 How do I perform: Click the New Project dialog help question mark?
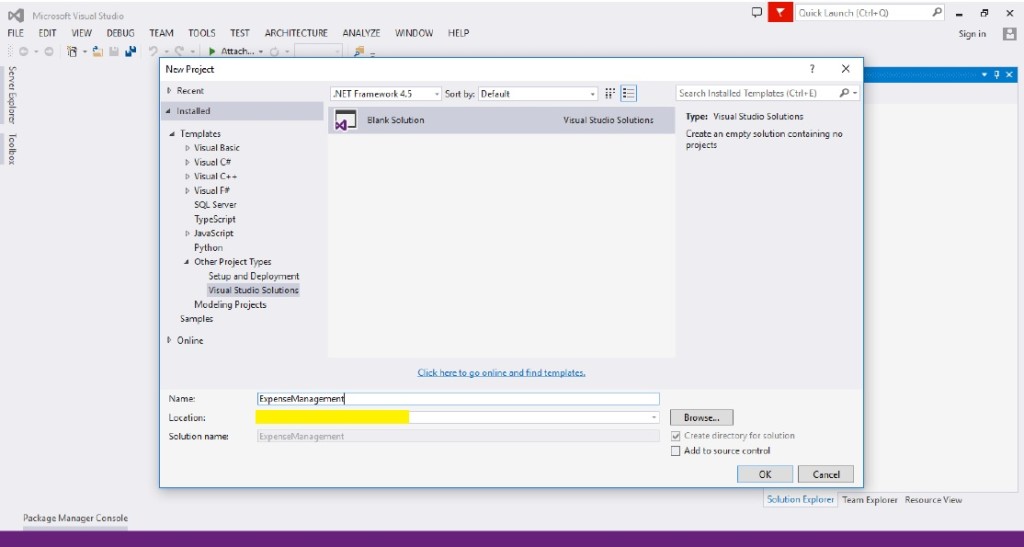pyautogui.click(x=812, y=69)
